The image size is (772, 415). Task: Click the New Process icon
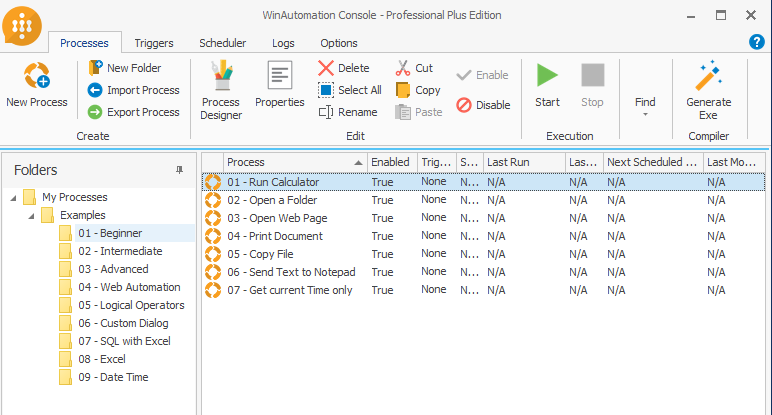click(37, 75)
